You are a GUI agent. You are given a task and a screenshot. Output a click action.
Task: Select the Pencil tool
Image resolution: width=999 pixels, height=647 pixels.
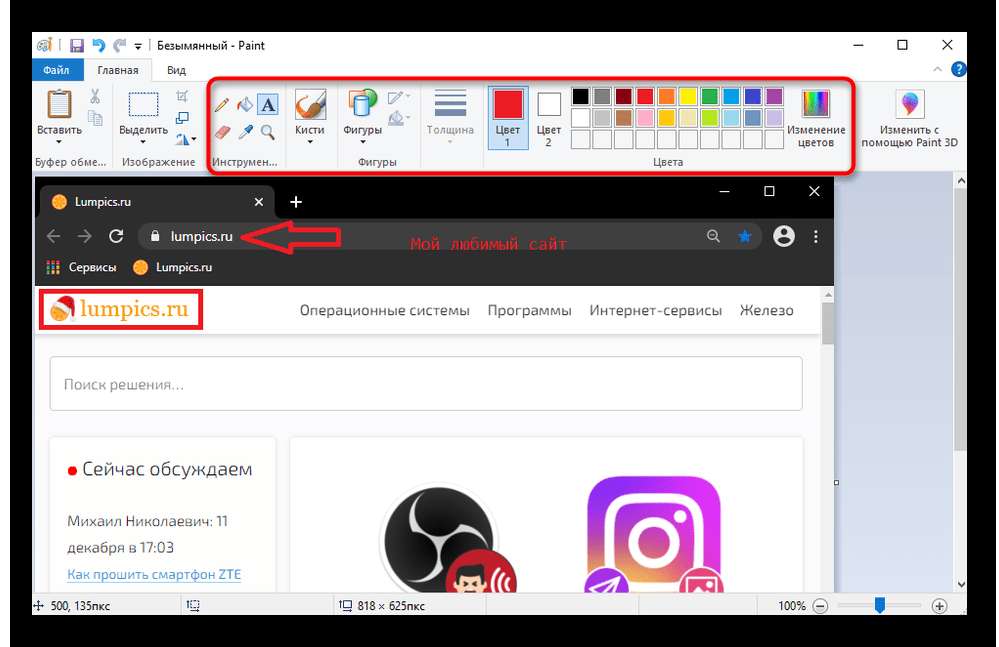221,104
